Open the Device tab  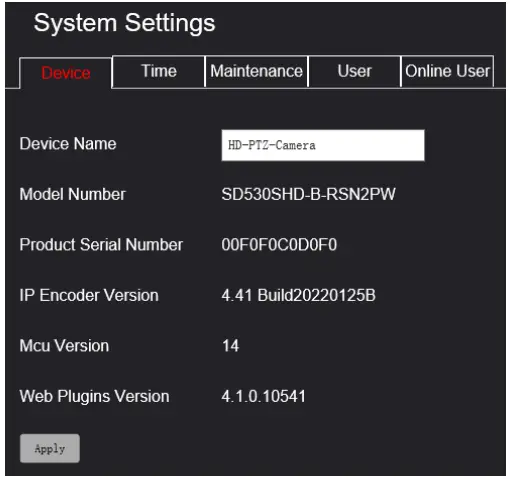tap(66, 73)
